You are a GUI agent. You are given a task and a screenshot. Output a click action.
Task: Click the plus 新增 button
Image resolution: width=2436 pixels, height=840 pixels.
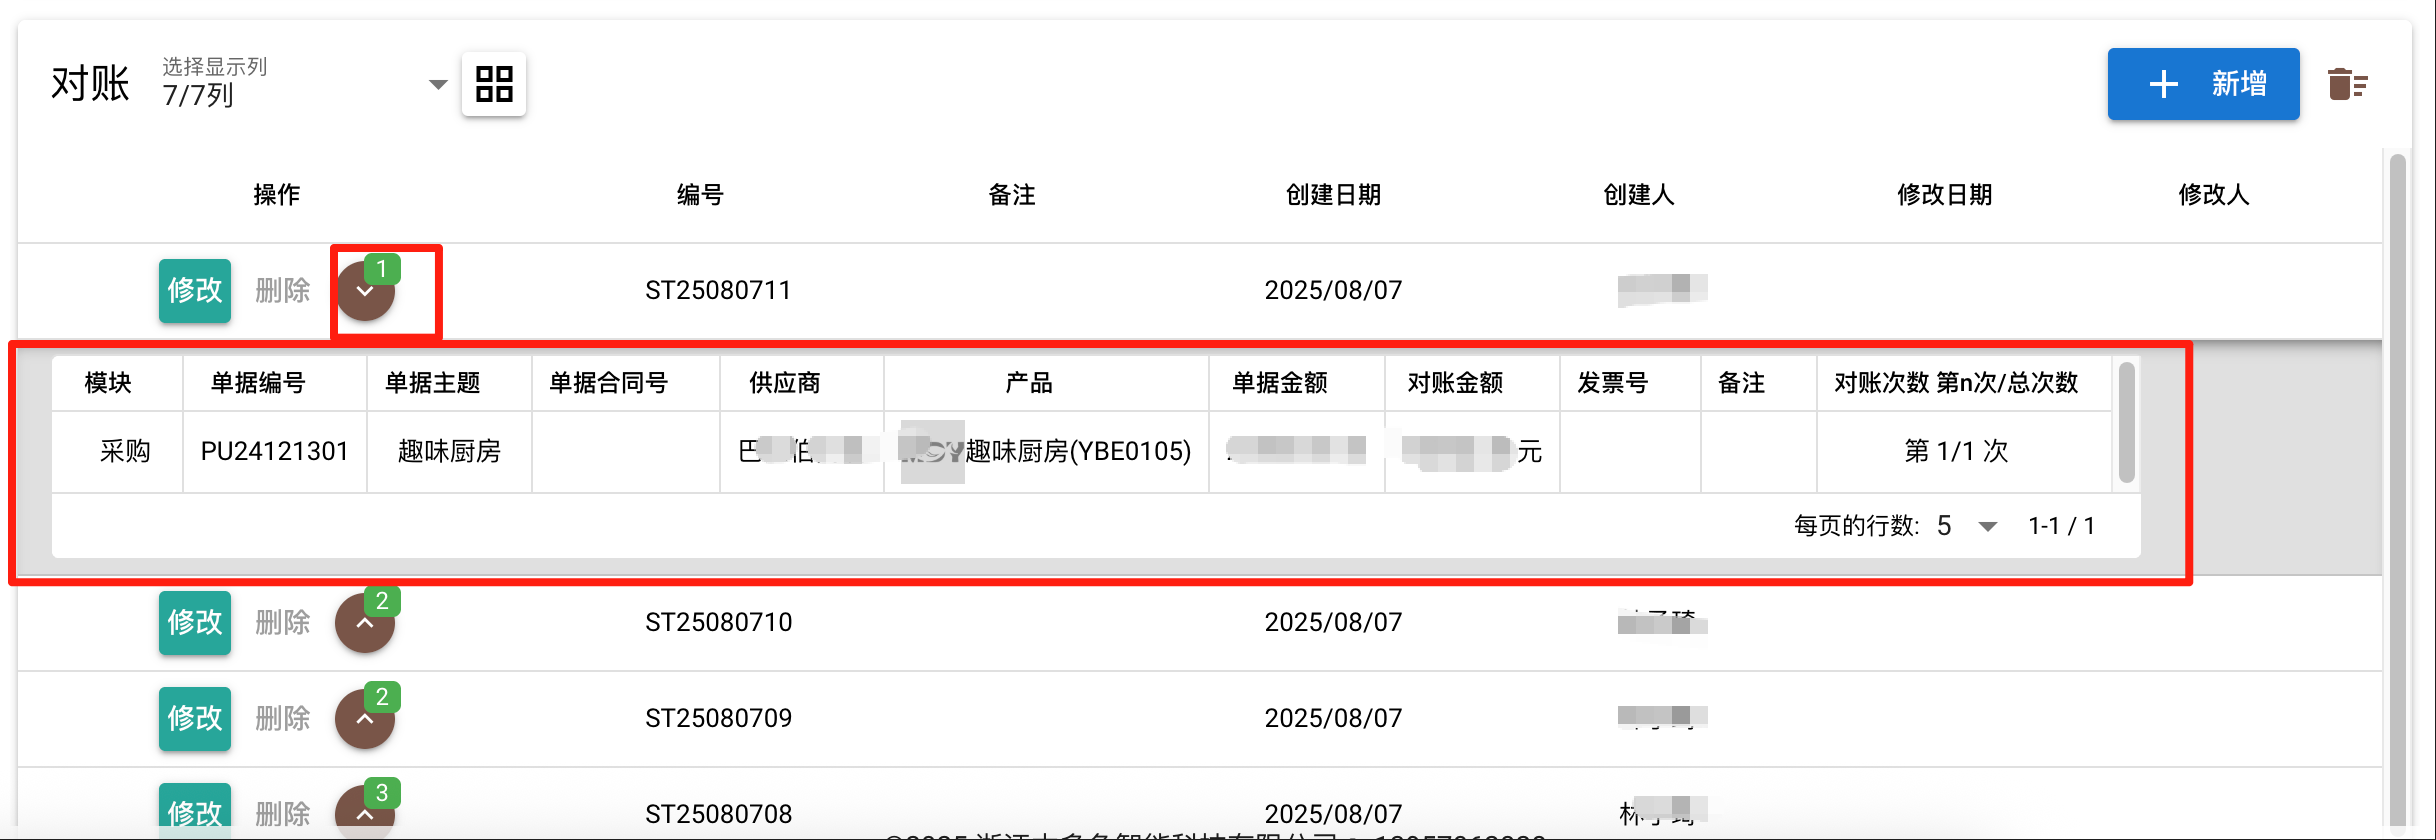(x=2203, y=84)
